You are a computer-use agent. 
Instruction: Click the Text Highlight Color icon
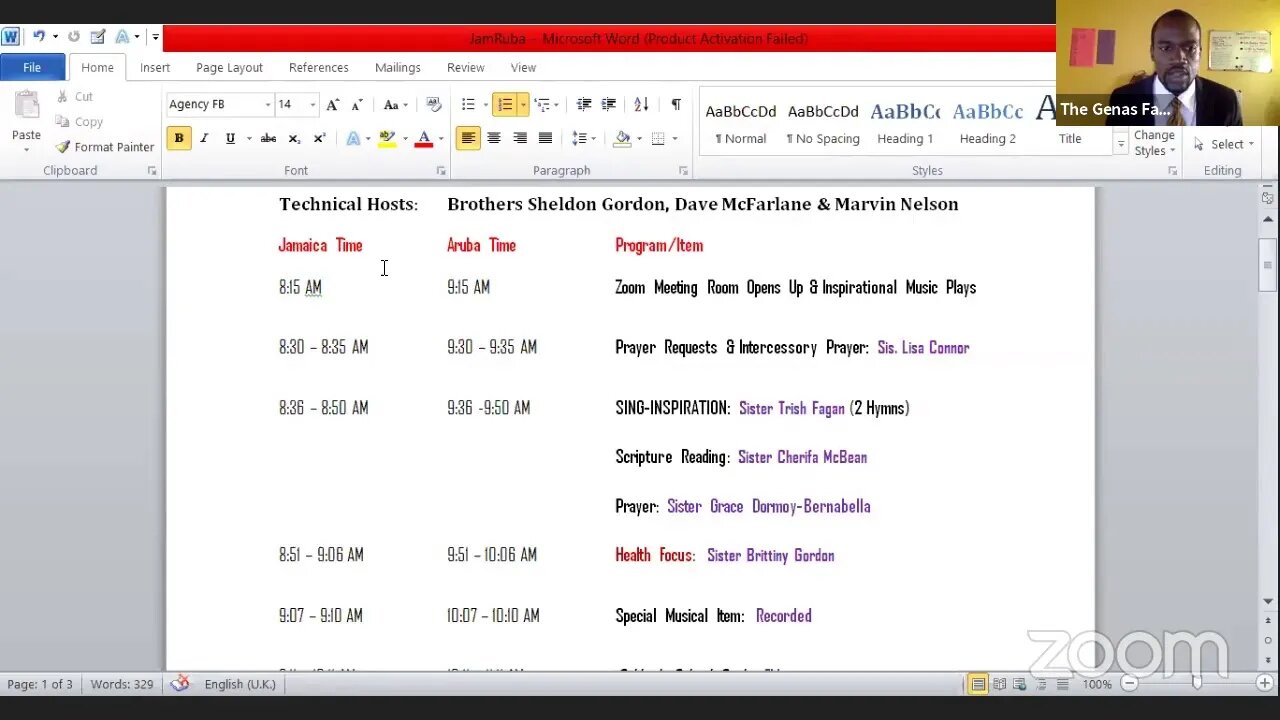(x=387, y=138)
